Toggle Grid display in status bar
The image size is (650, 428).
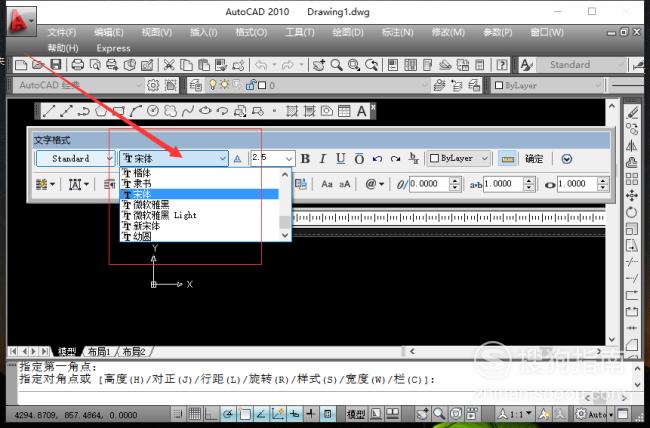point(194,413)
